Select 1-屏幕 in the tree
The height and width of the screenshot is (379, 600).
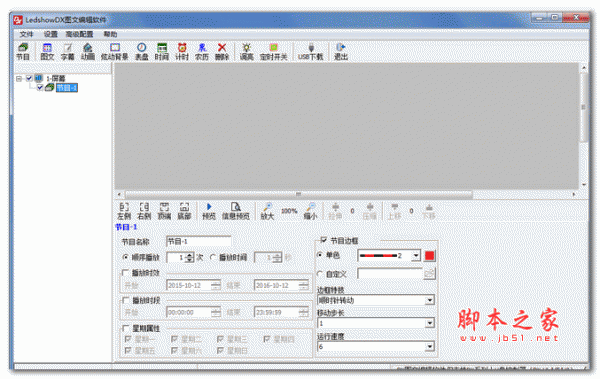pos(56,78)
